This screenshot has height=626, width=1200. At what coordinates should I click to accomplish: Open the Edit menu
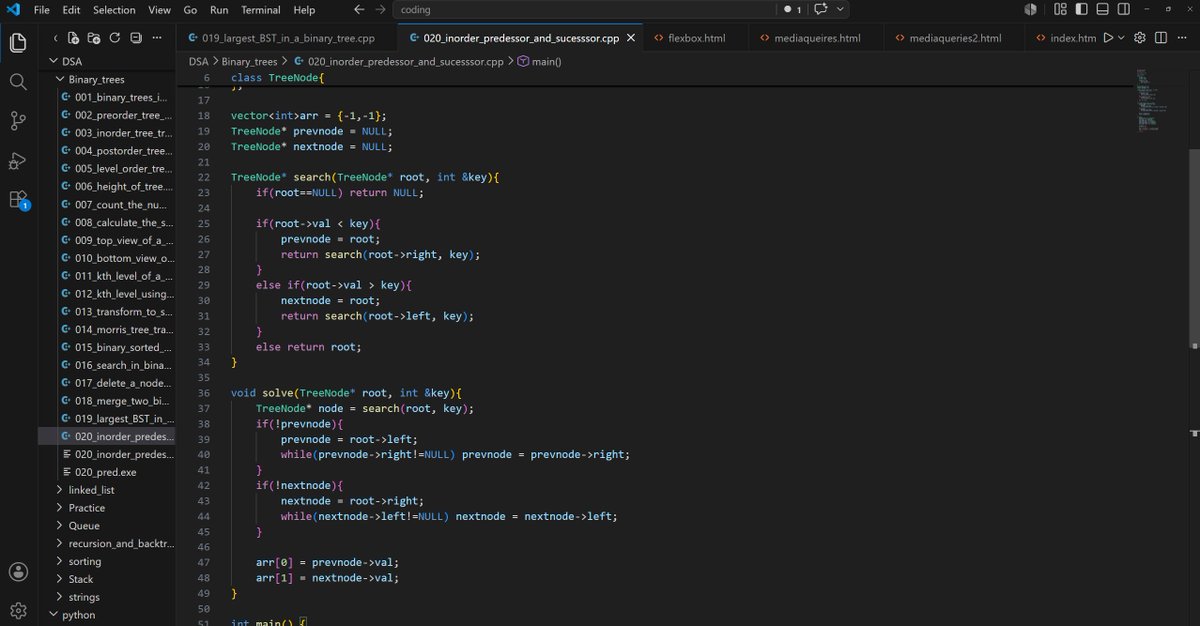coord(71,10)
